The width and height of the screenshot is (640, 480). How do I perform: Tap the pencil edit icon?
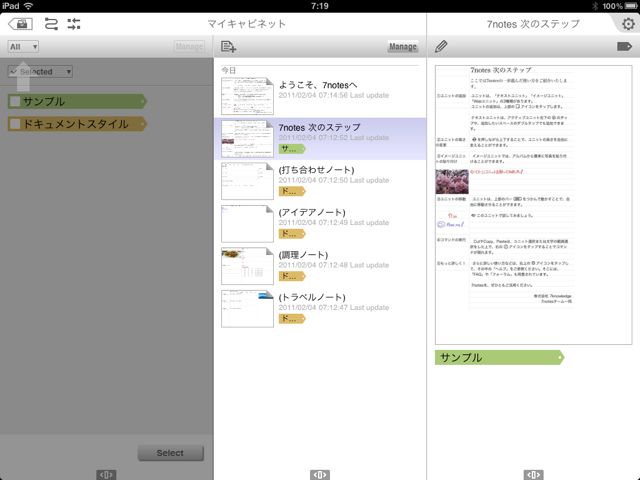(x=441, y=46)
